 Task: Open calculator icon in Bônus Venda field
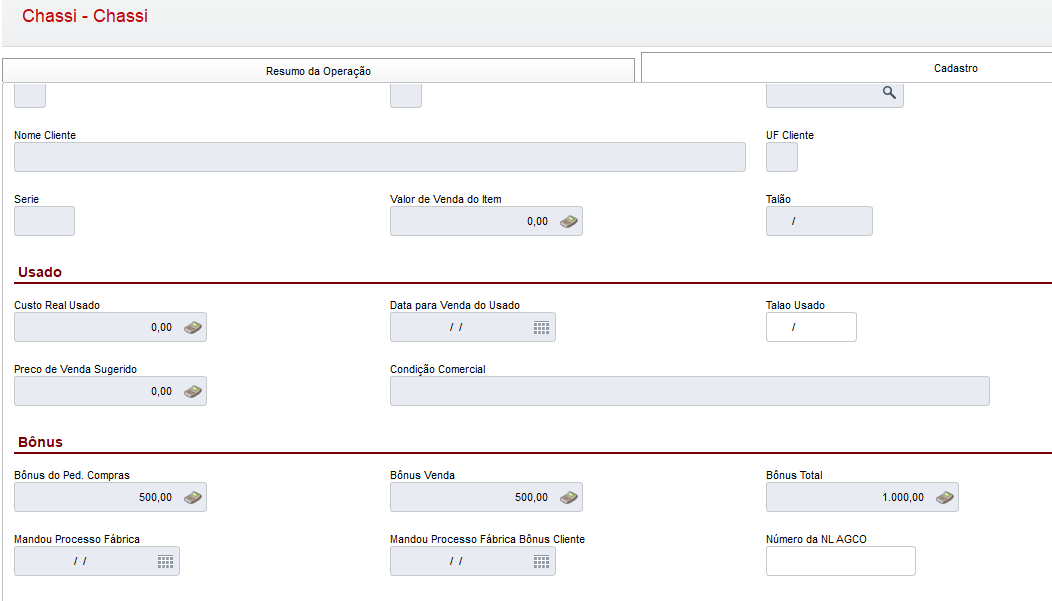coord(569,497)
